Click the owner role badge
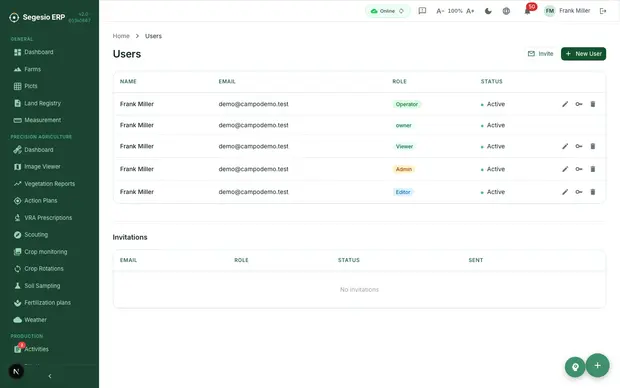The width and height of the screenshot is (620, 388). click(x=403, y=125)
